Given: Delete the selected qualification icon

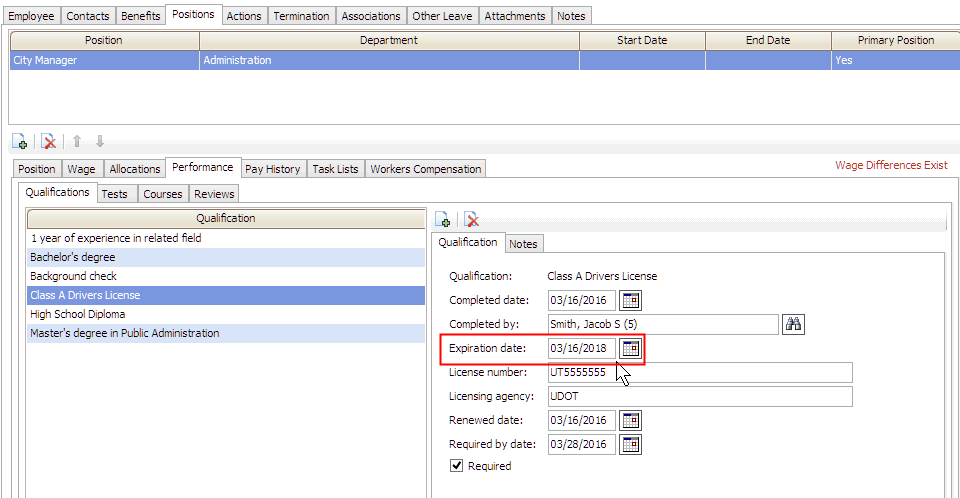Looking at the screenshot, I should point(471,220).
